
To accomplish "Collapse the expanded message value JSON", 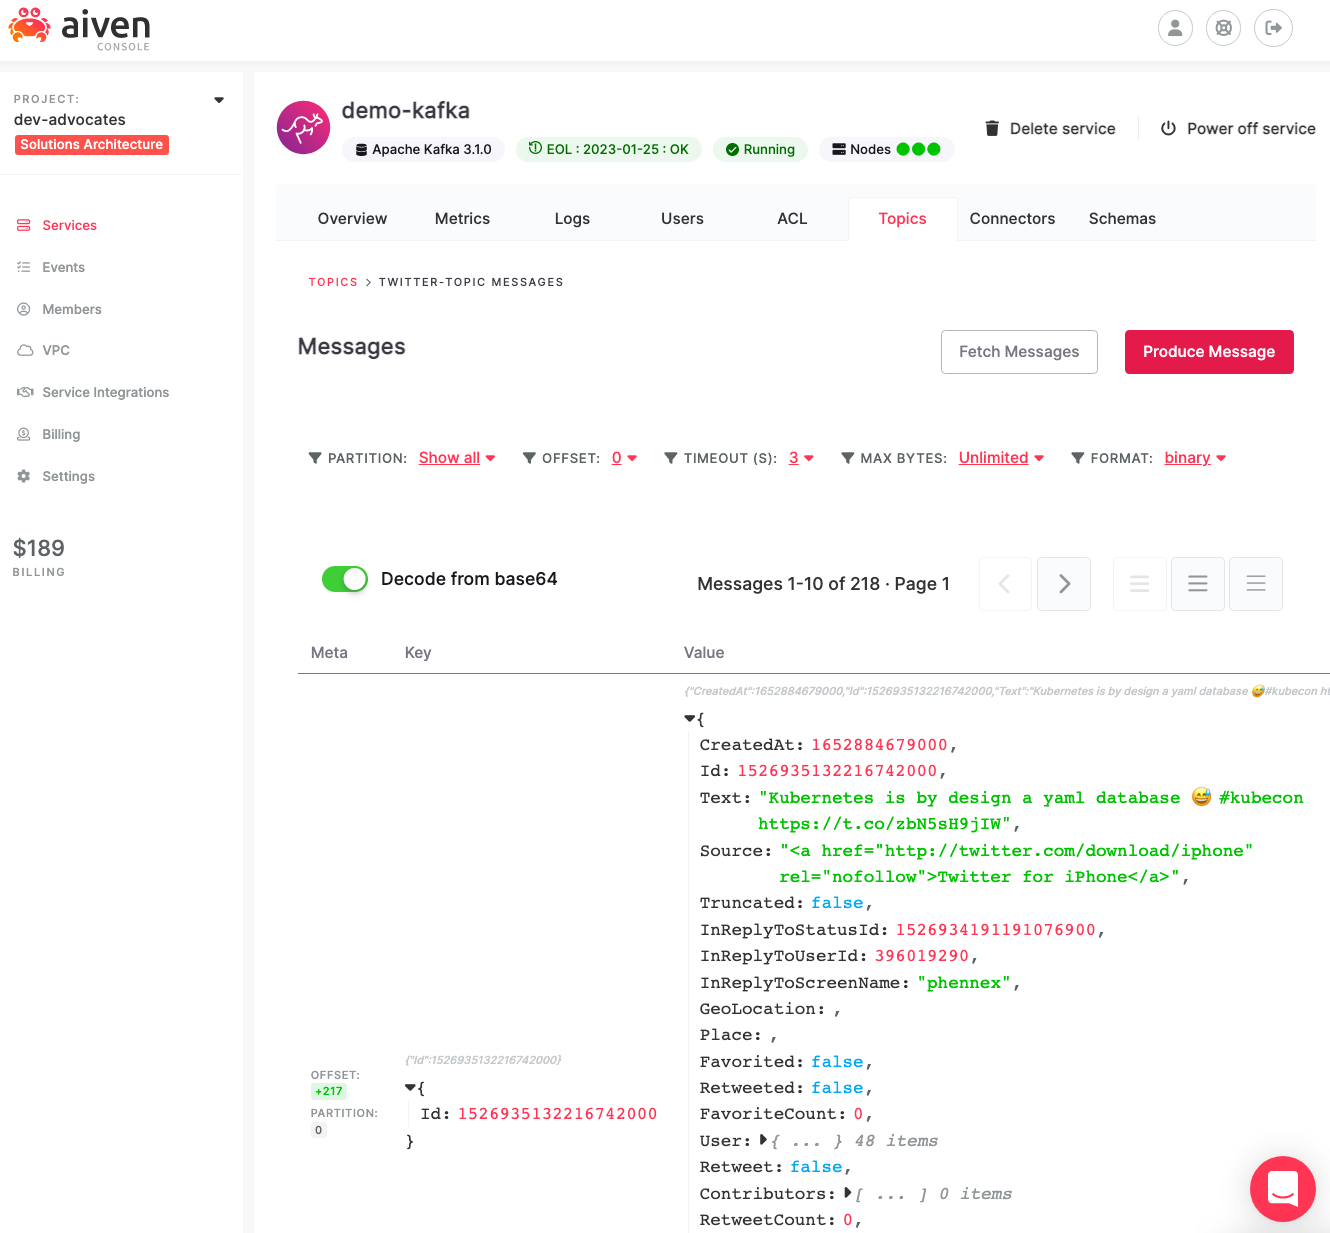I will [690, 718].
